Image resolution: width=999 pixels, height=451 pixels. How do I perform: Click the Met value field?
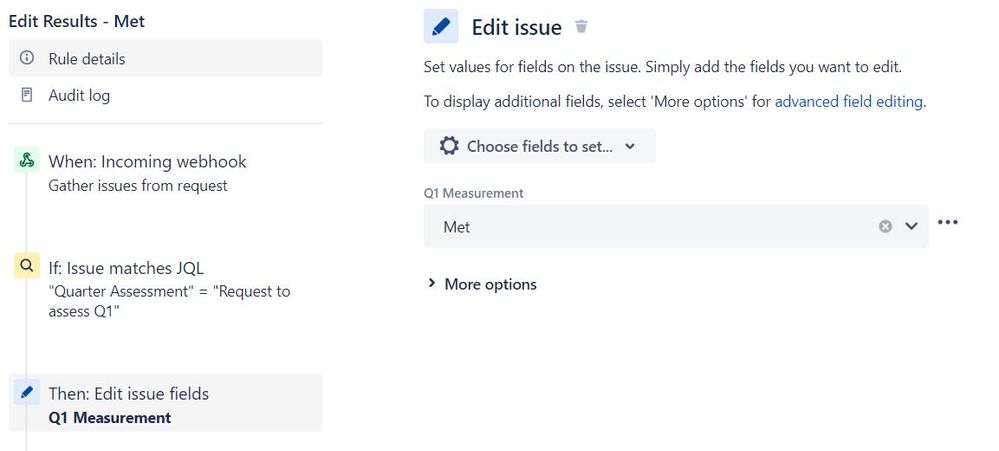pos(640,227)
